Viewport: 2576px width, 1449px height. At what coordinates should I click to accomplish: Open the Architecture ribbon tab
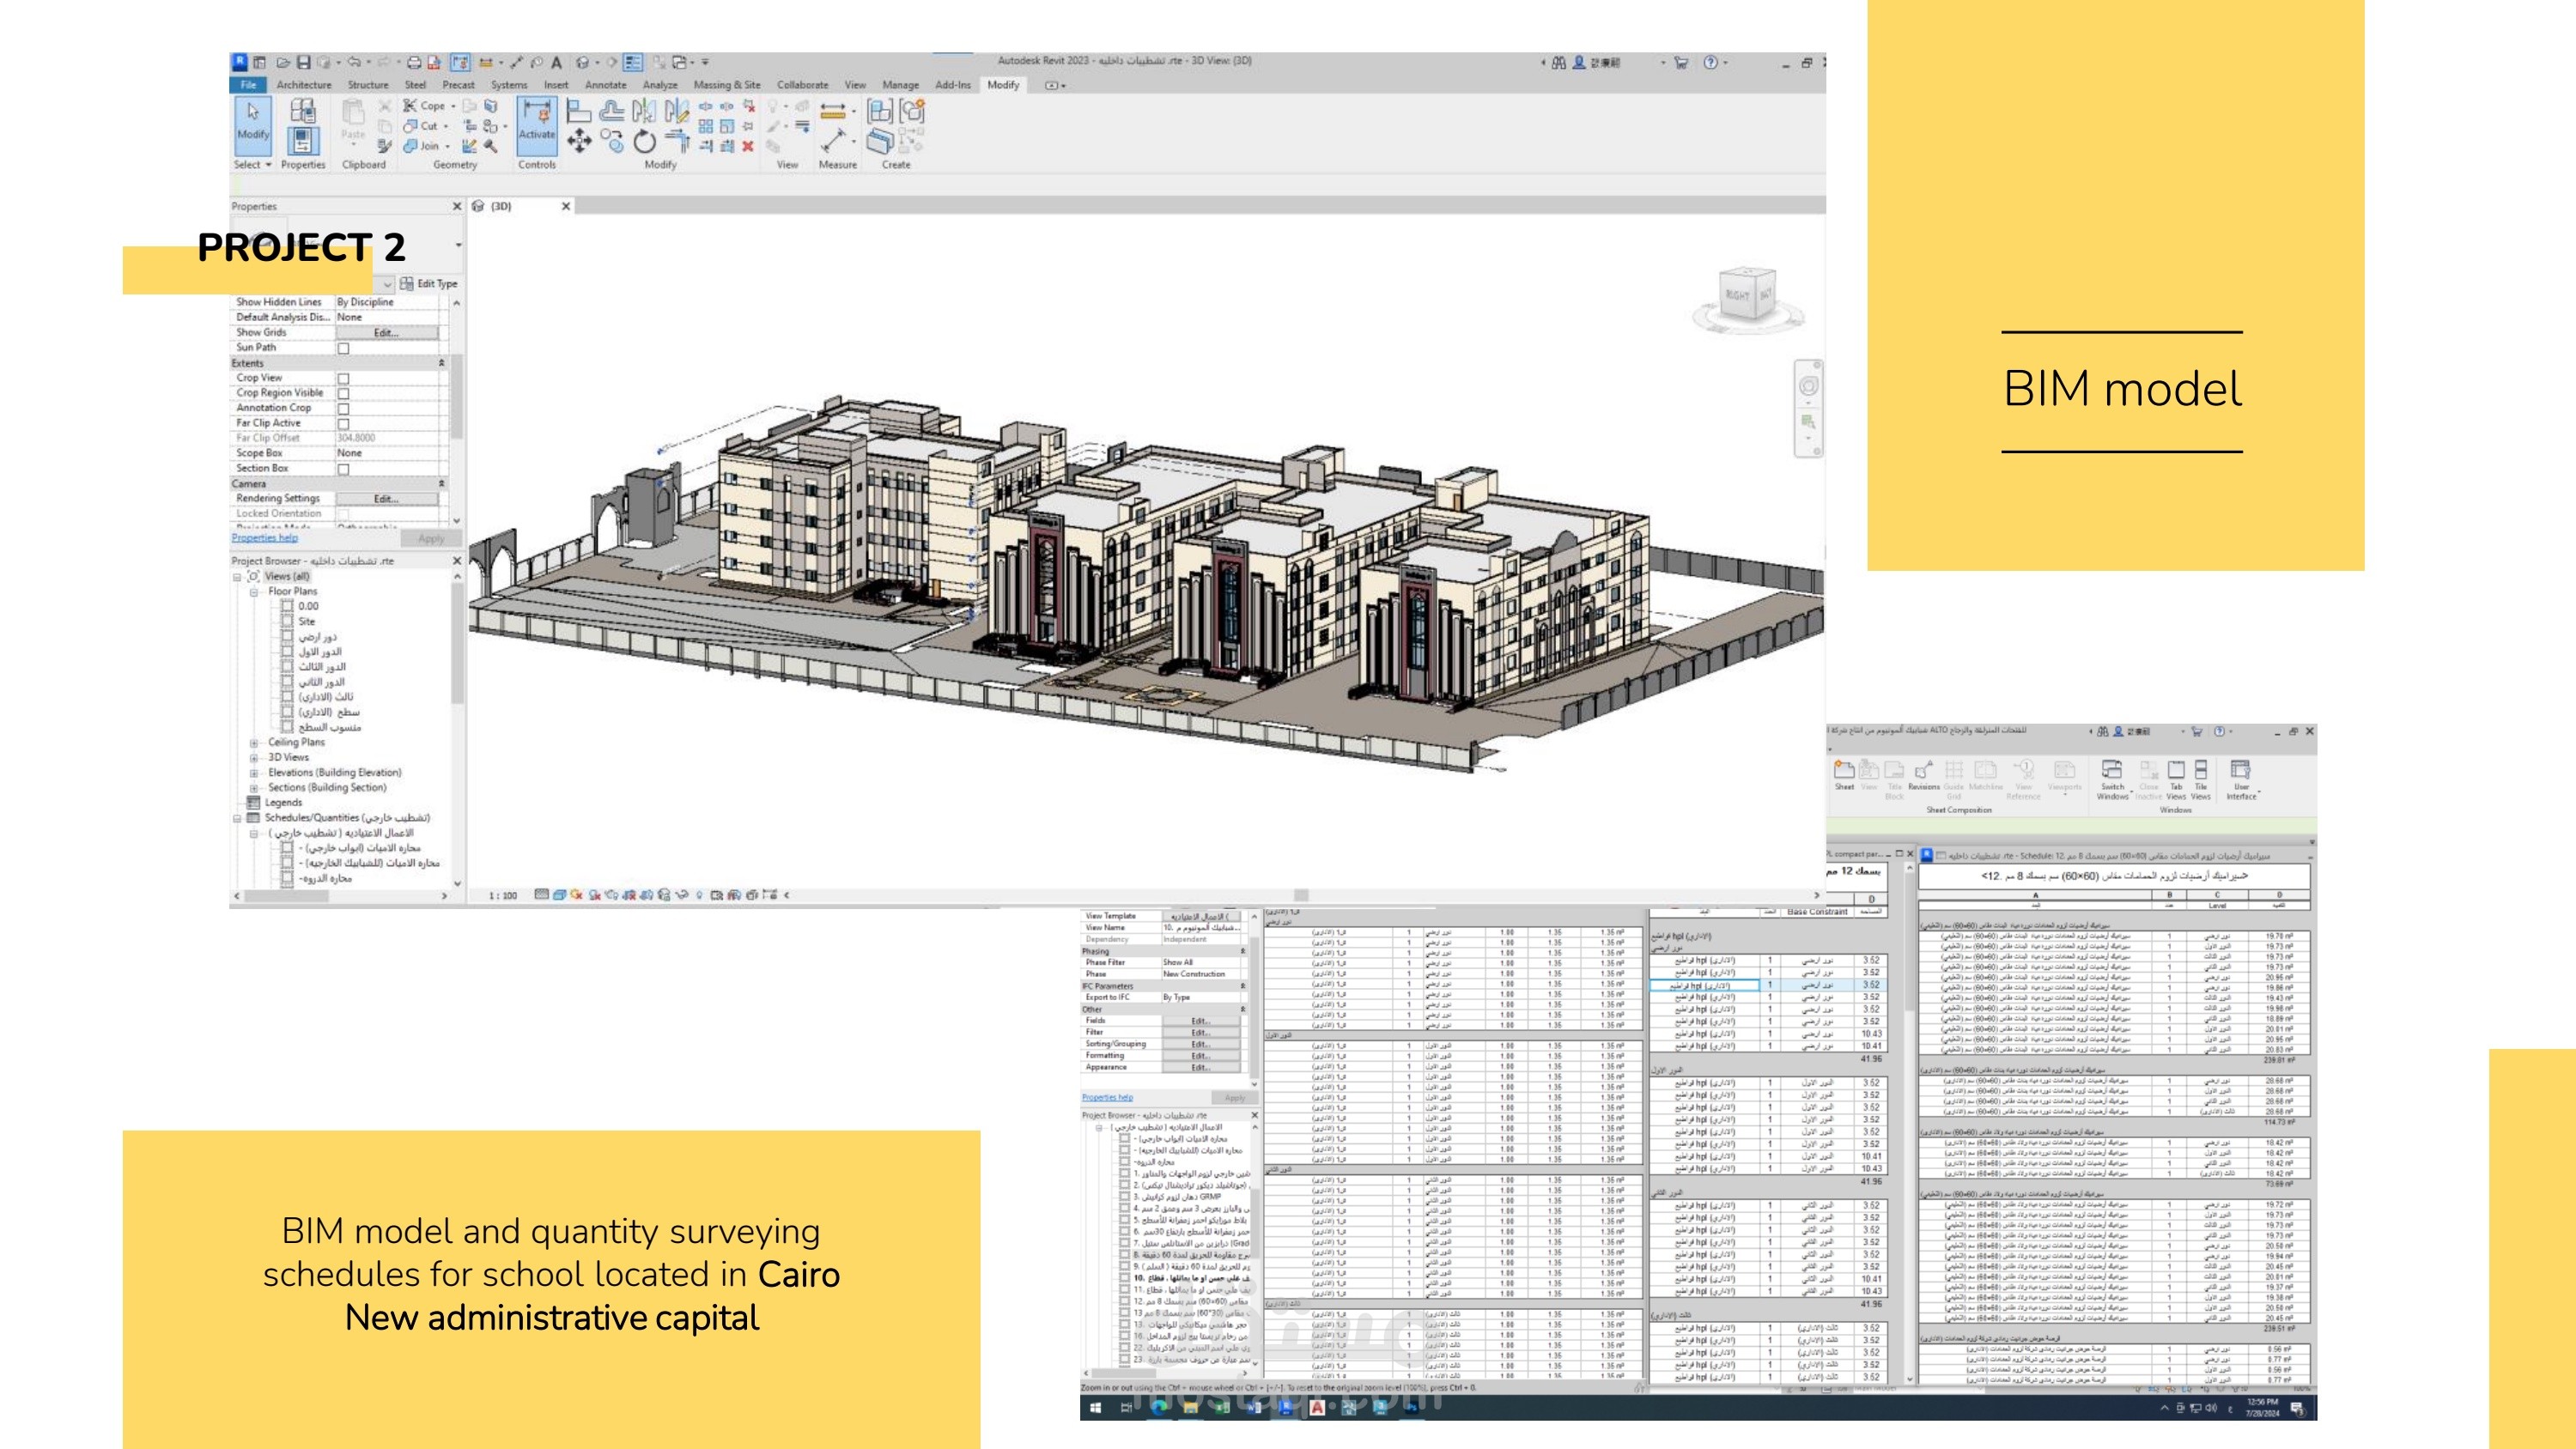304,85
